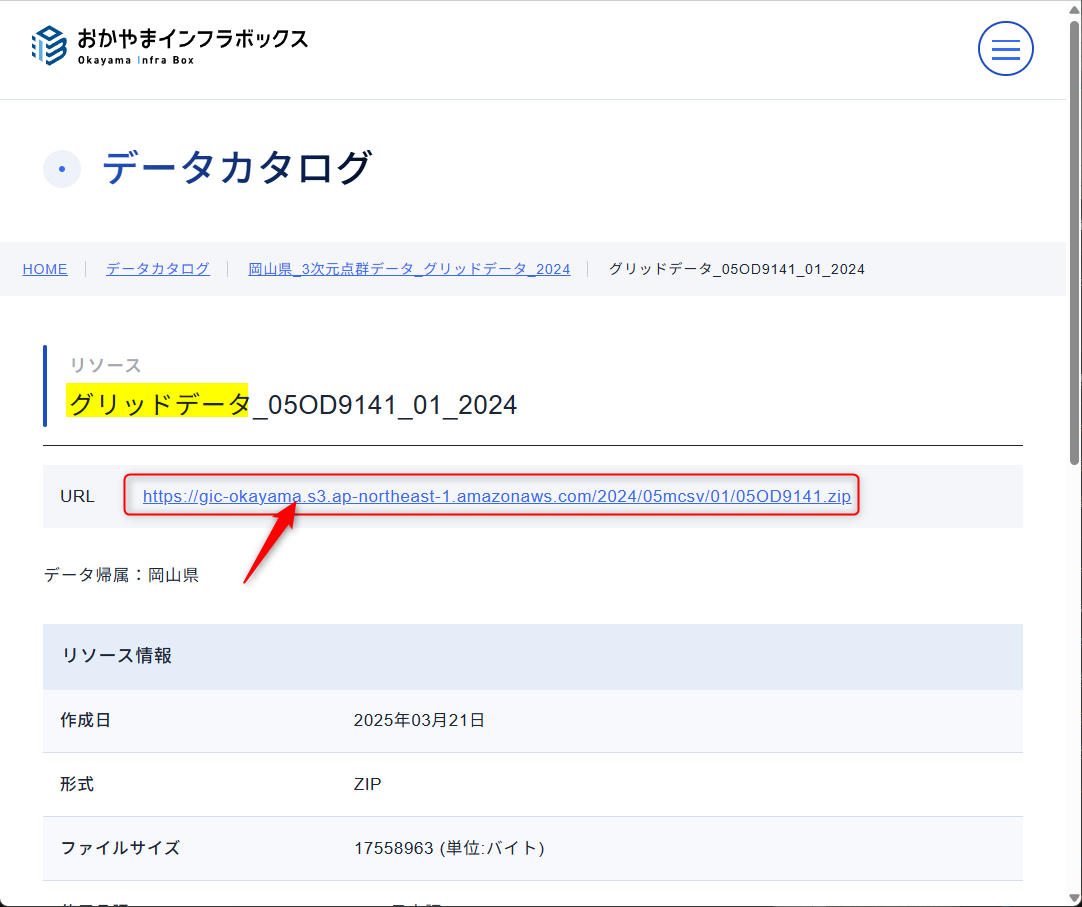The height and width of the screenshot is (907, 1082).
Task: Click the ファイルサイズ value 17558963
Action: (x=395, y=848)
